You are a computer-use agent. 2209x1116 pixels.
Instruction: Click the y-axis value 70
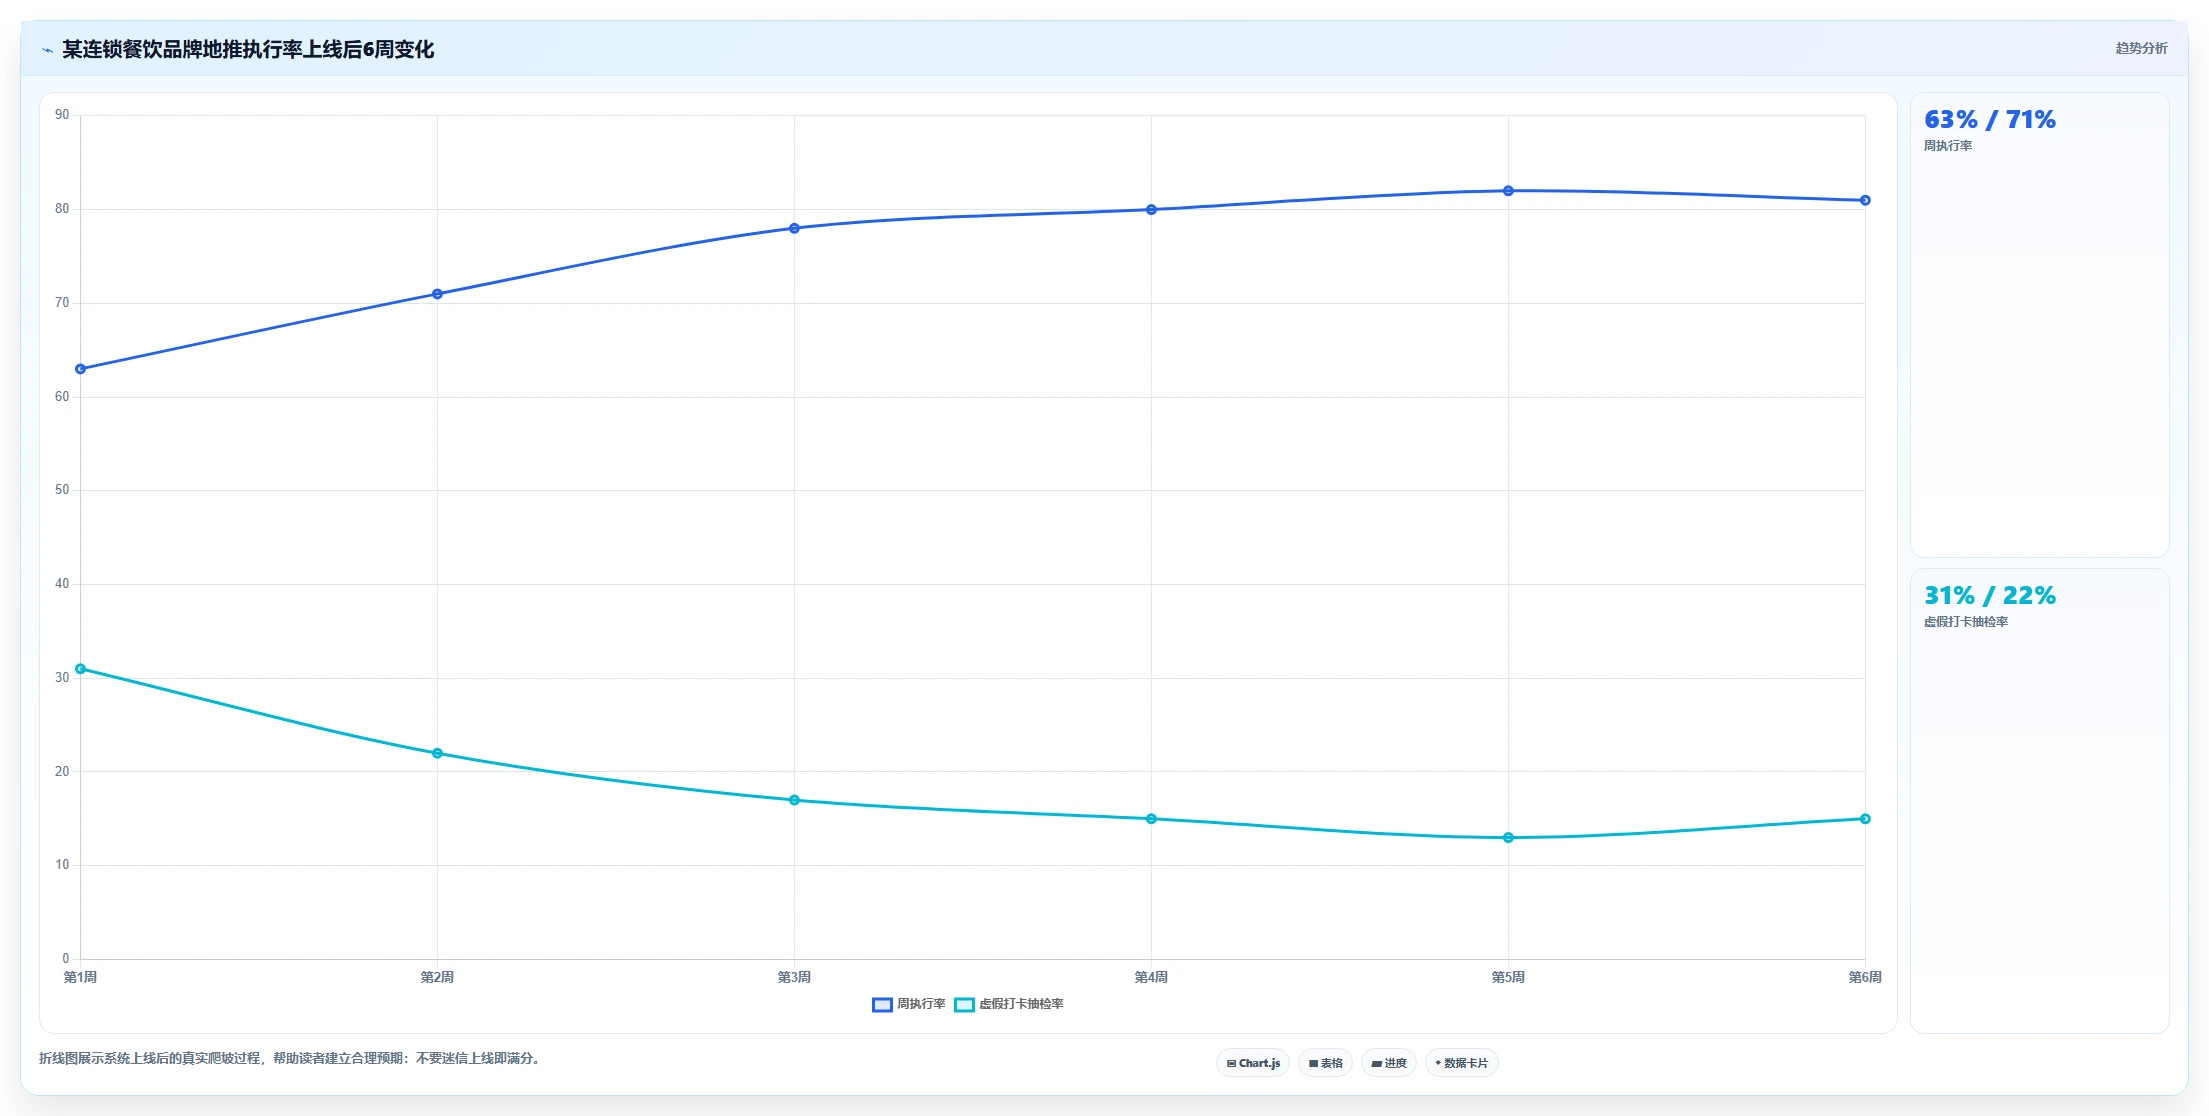[62, 303]
